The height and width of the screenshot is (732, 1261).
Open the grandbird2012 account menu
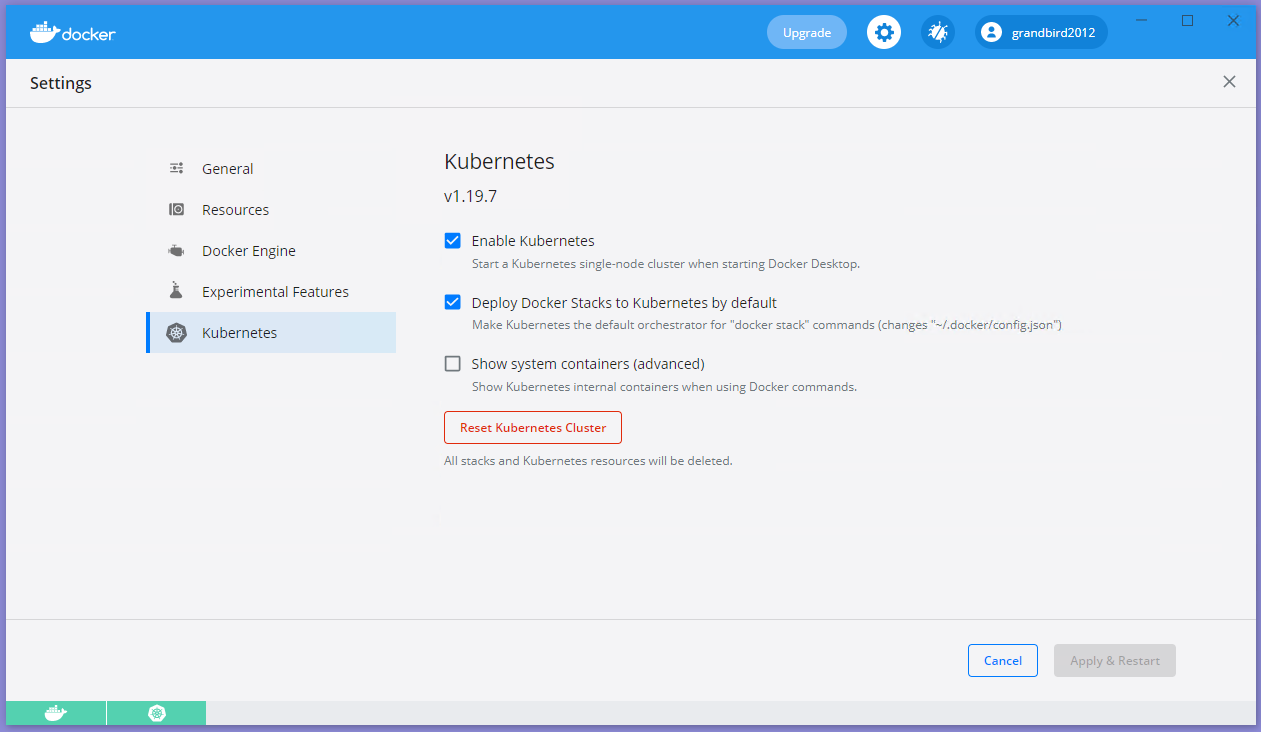1041,32
